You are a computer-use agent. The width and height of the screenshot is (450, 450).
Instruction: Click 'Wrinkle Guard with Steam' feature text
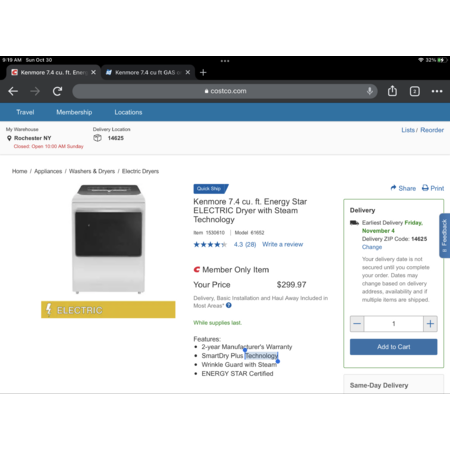(239, 365)
